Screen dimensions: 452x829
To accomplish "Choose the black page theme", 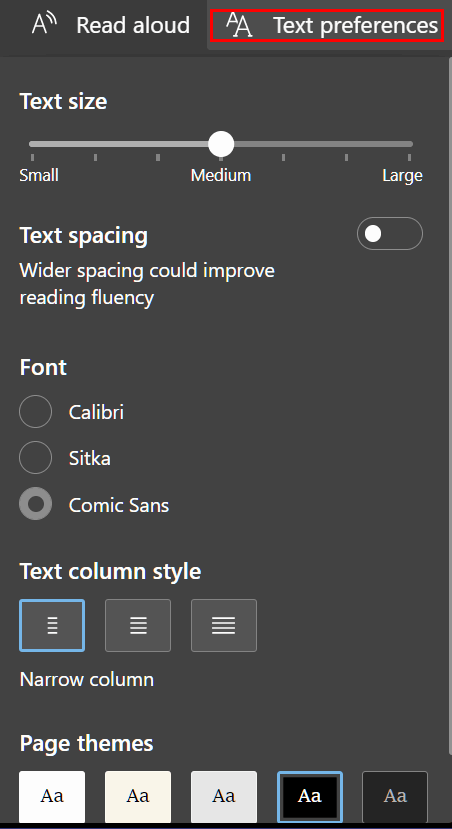I will (x=310, y=797).
